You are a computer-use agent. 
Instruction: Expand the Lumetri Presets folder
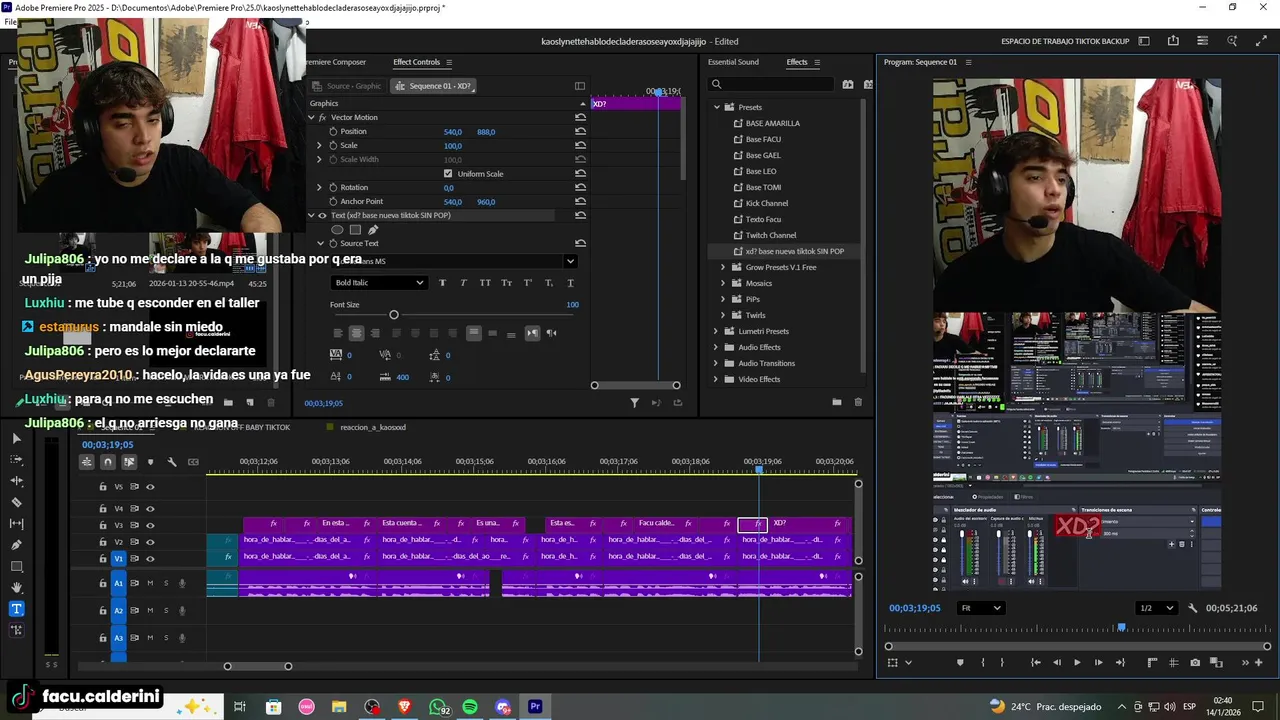[716, 331]
